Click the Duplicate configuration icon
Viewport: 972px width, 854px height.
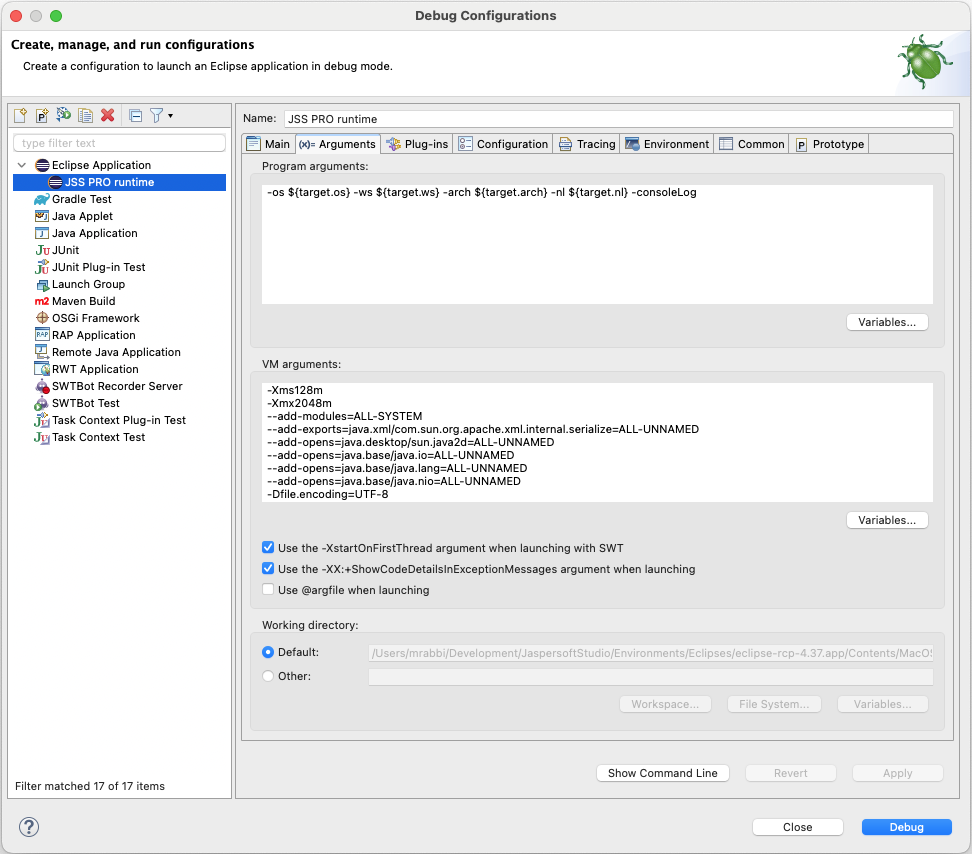(x=86, y=115)
